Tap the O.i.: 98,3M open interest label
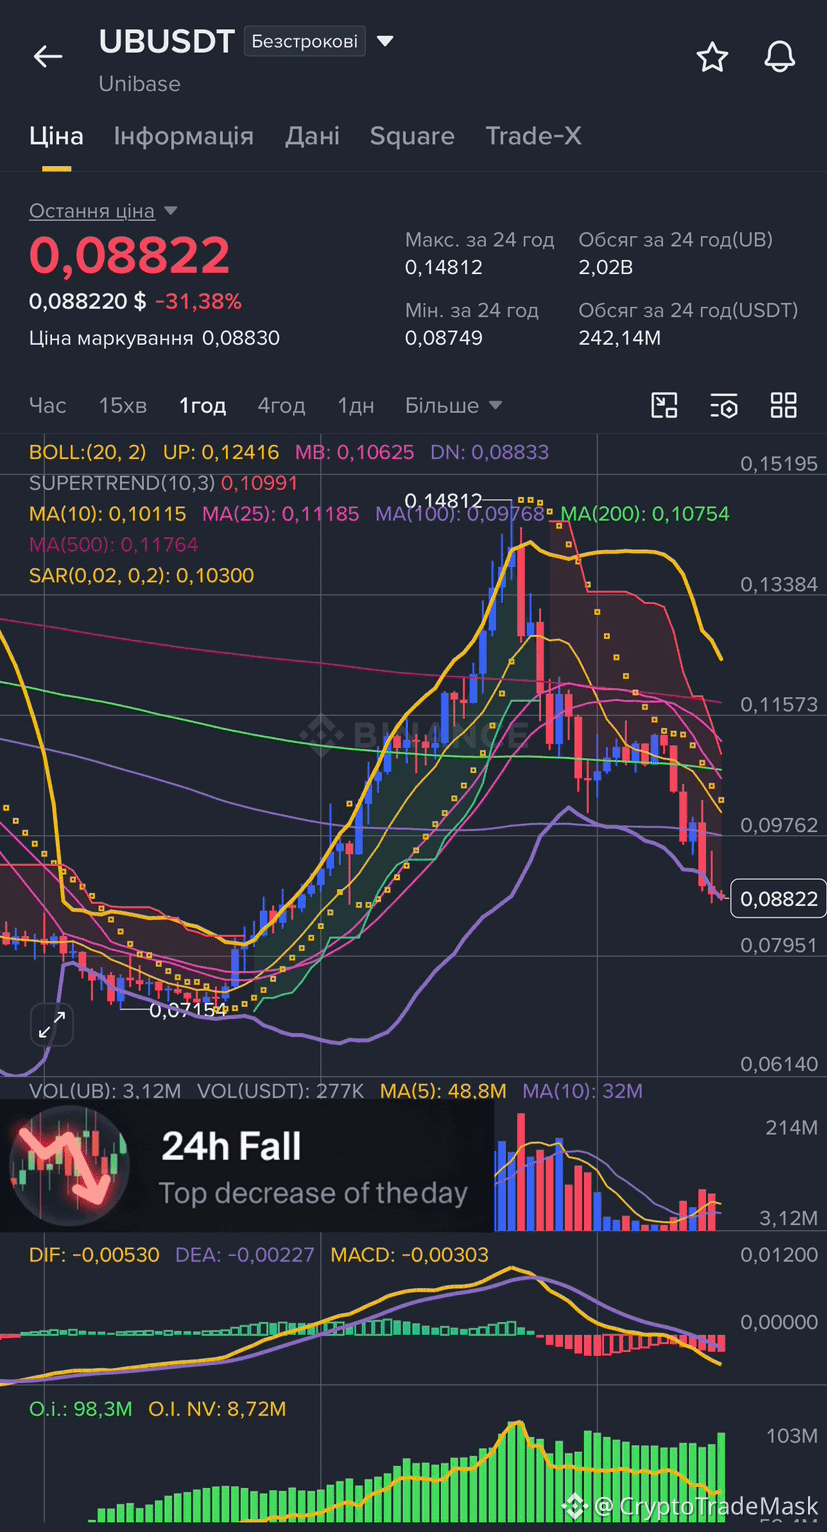 click(81, 1409)
